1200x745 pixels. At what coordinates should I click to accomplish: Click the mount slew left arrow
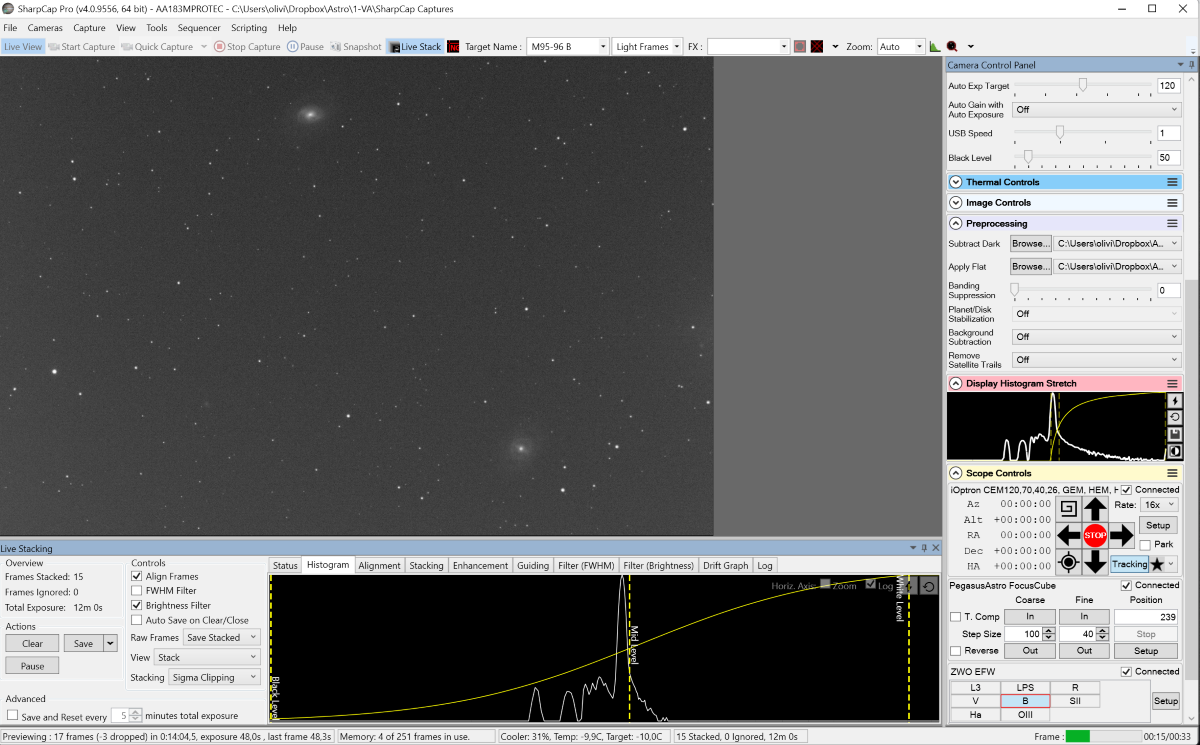coord(1069,535)
